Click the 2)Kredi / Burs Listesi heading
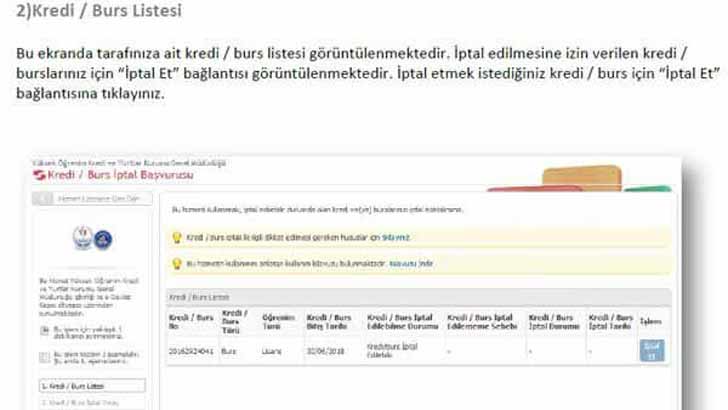This screenshot has width=728, height=410. point(99,10)
